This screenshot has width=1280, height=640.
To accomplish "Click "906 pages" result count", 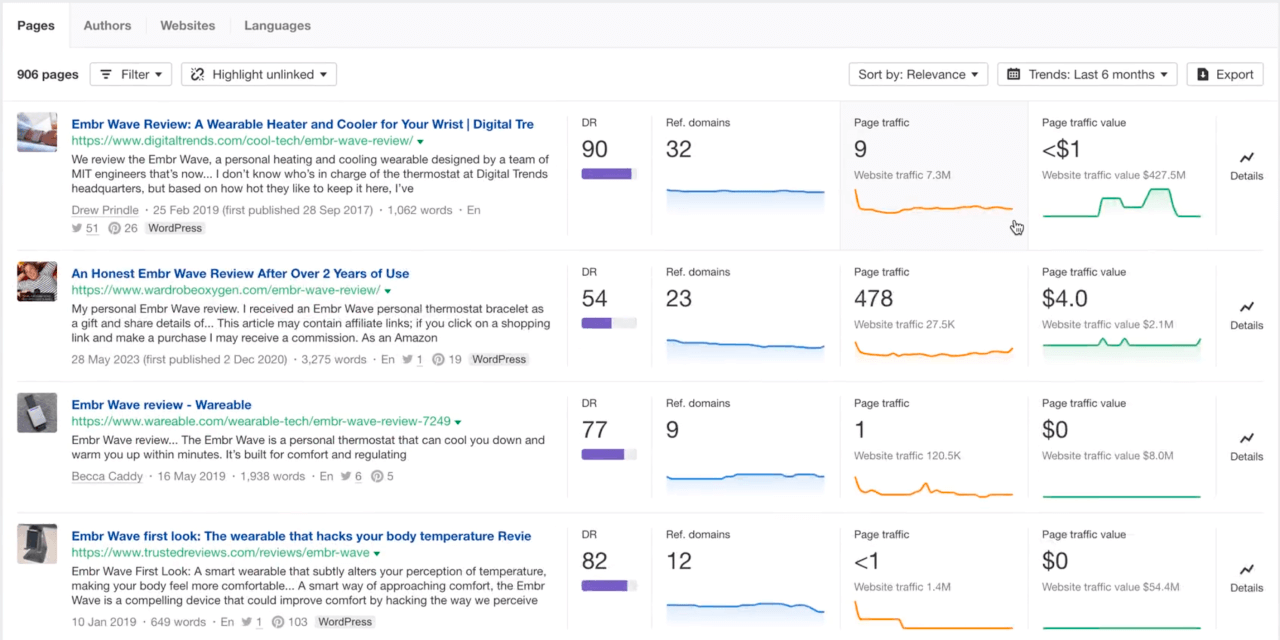I will (x=48, y=74).
